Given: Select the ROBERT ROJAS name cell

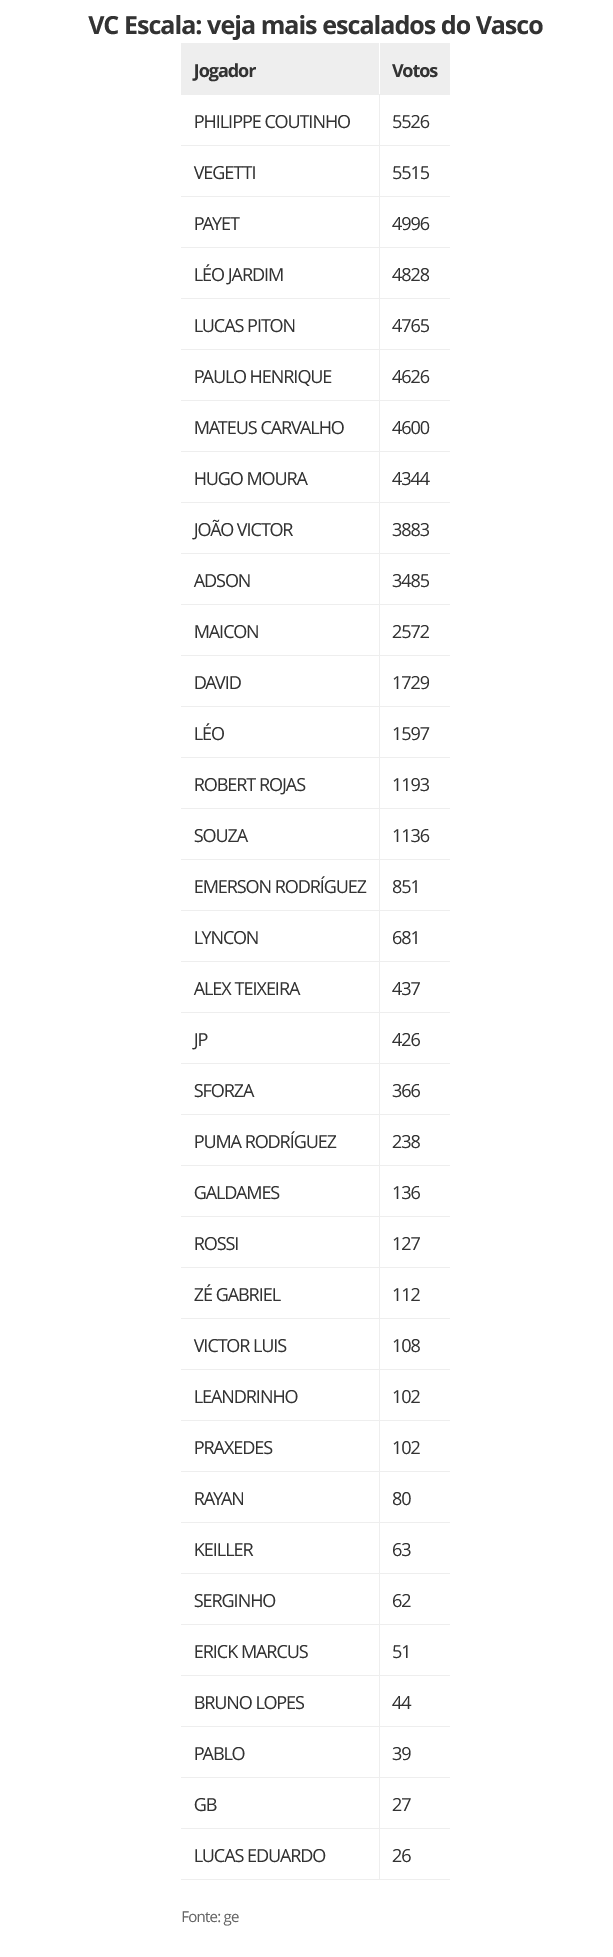Looking at the screenshot, I should point(250,785).
